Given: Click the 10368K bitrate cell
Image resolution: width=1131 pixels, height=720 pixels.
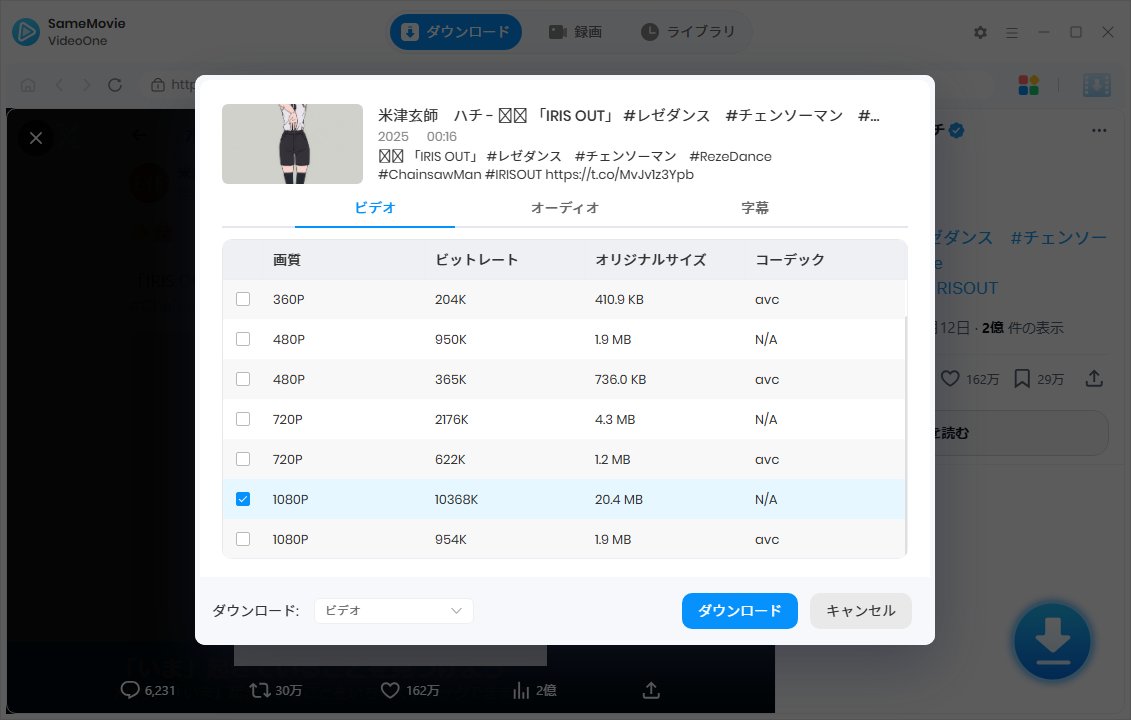Looking at the screenshot, I should click(x=456, y=499).
